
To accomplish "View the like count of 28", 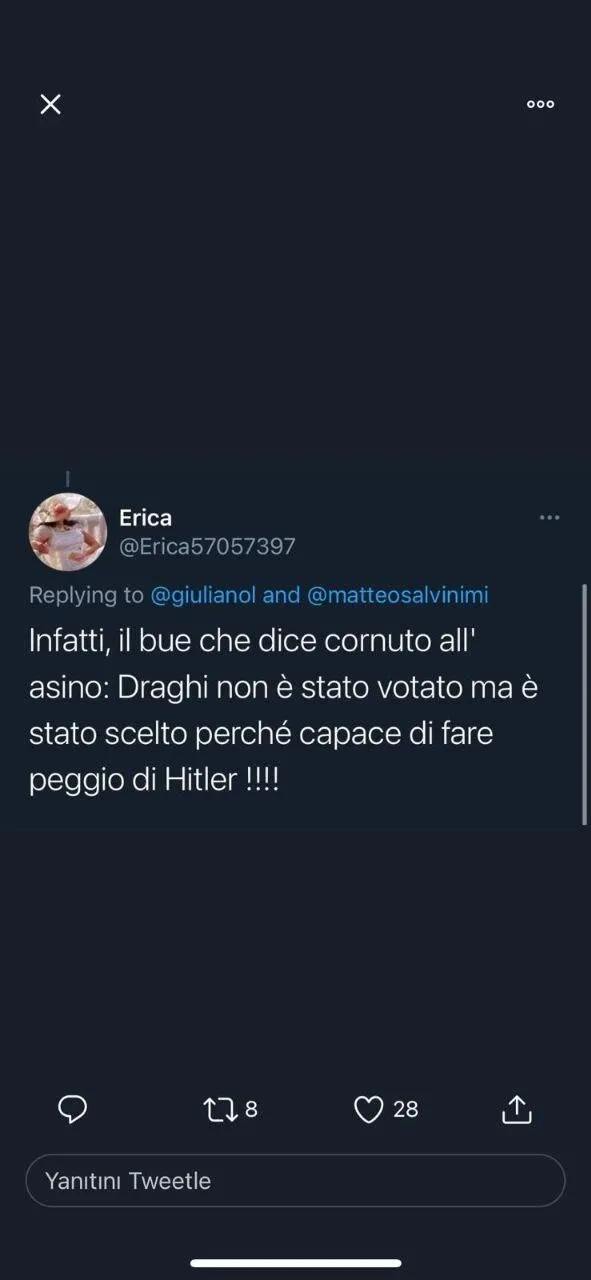I will pyautogui.click(x=405, y=1109).
